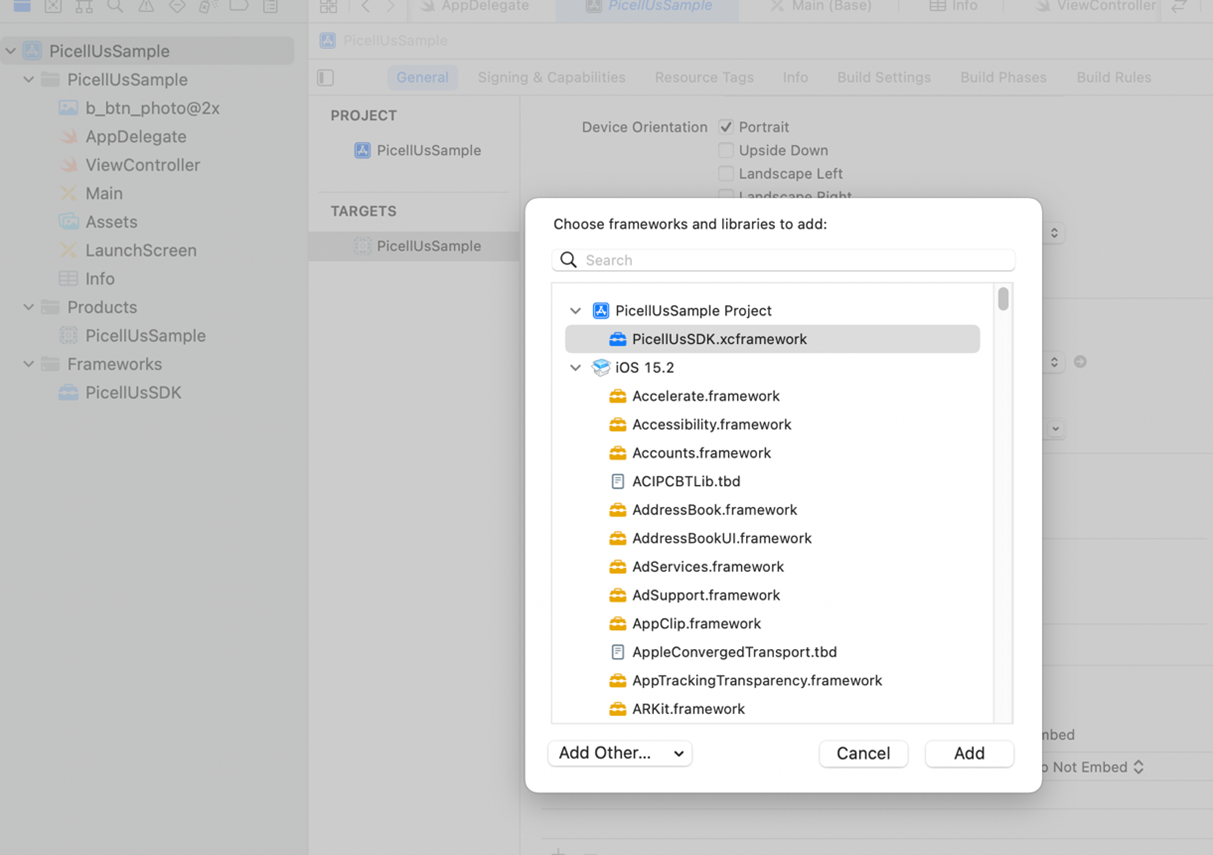Switch to the Build Rules tab

(x=1113, y=77)
